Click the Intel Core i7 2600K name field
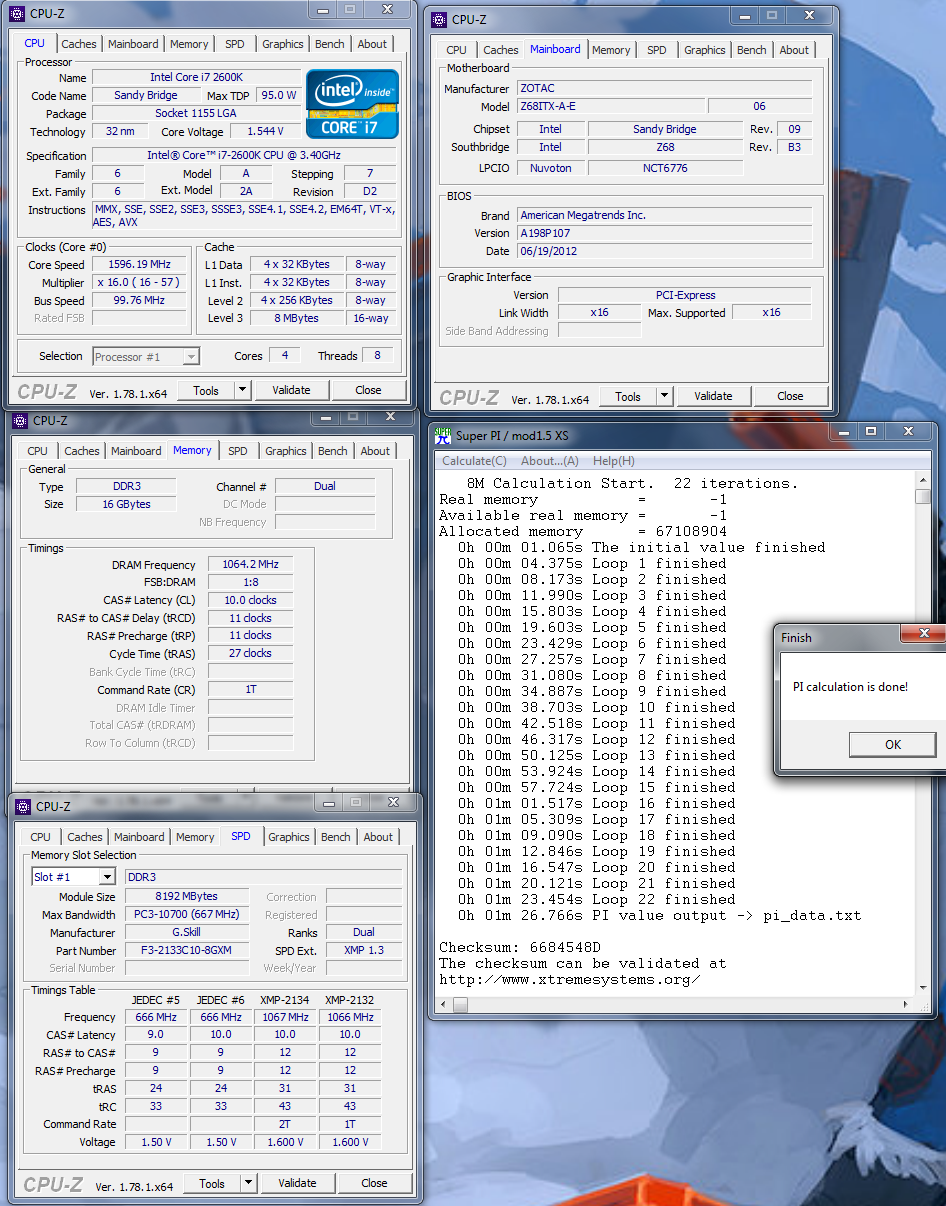946x1206 pixels. pos(196,77)
